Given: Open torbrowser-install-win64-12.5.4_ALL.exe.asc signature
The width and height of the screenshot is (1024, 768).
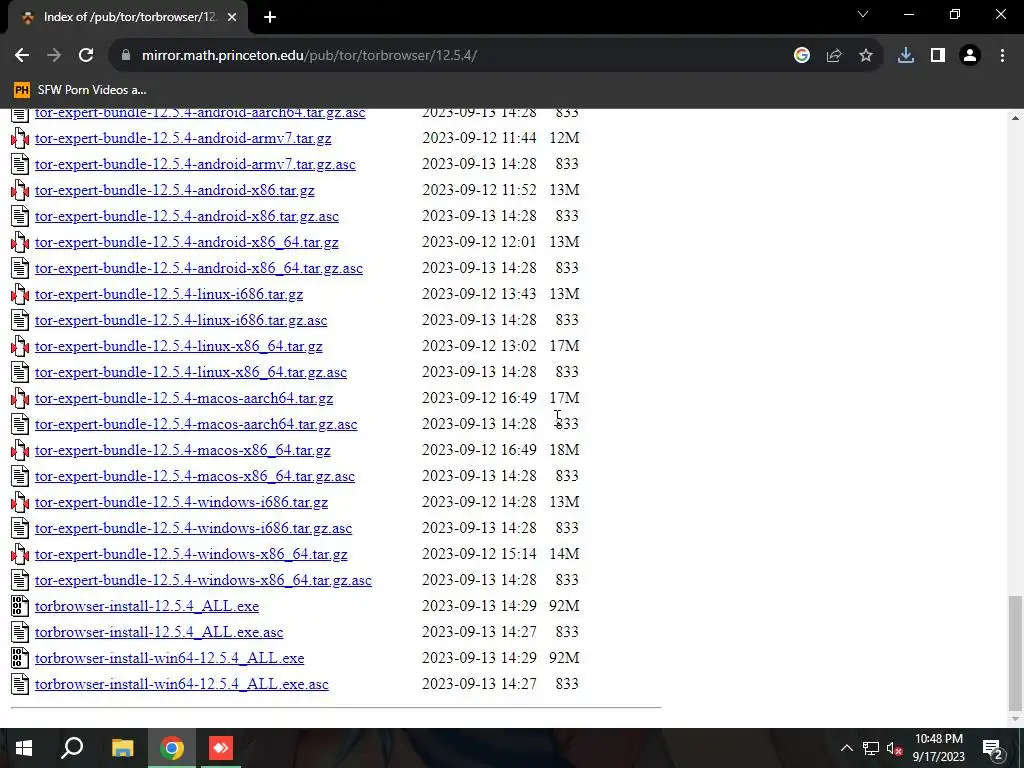Looking at the screenshot, I should click(182, 684).
